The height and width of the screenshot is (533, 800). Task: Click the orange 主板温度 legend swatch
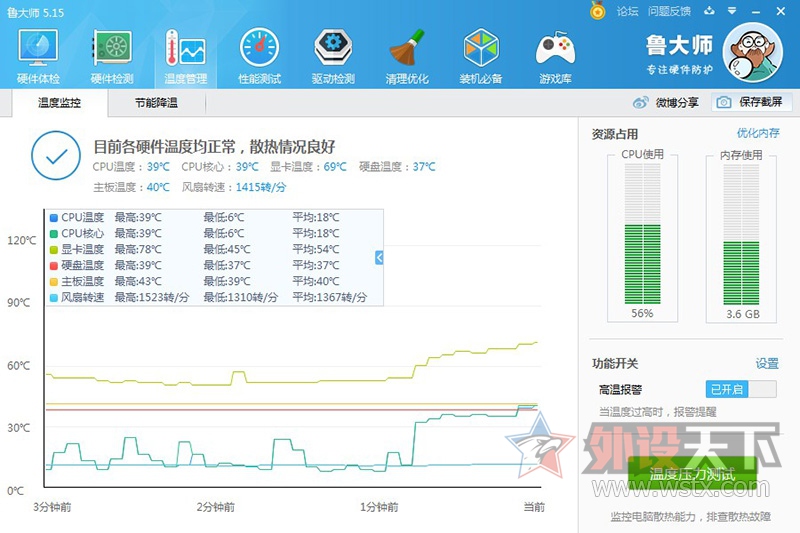point(54,281)
